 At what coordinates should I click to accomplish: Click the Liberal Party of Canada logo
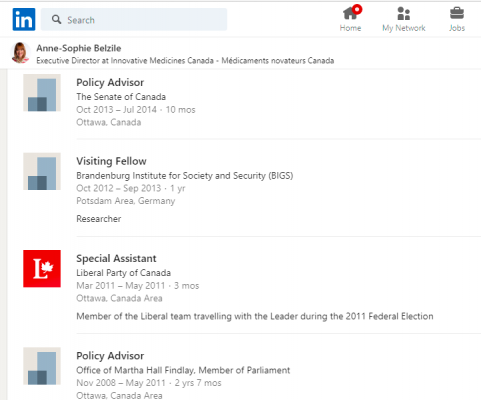(42, 269)
